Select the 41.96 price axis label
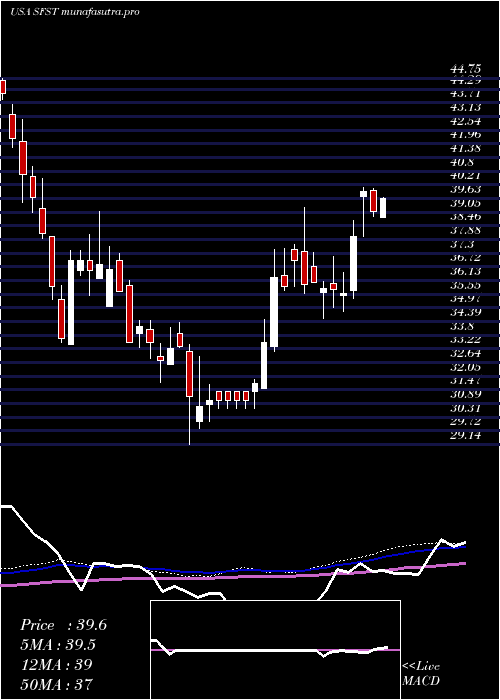The width and height of the screenshot is (500, 700). point(466,135)
